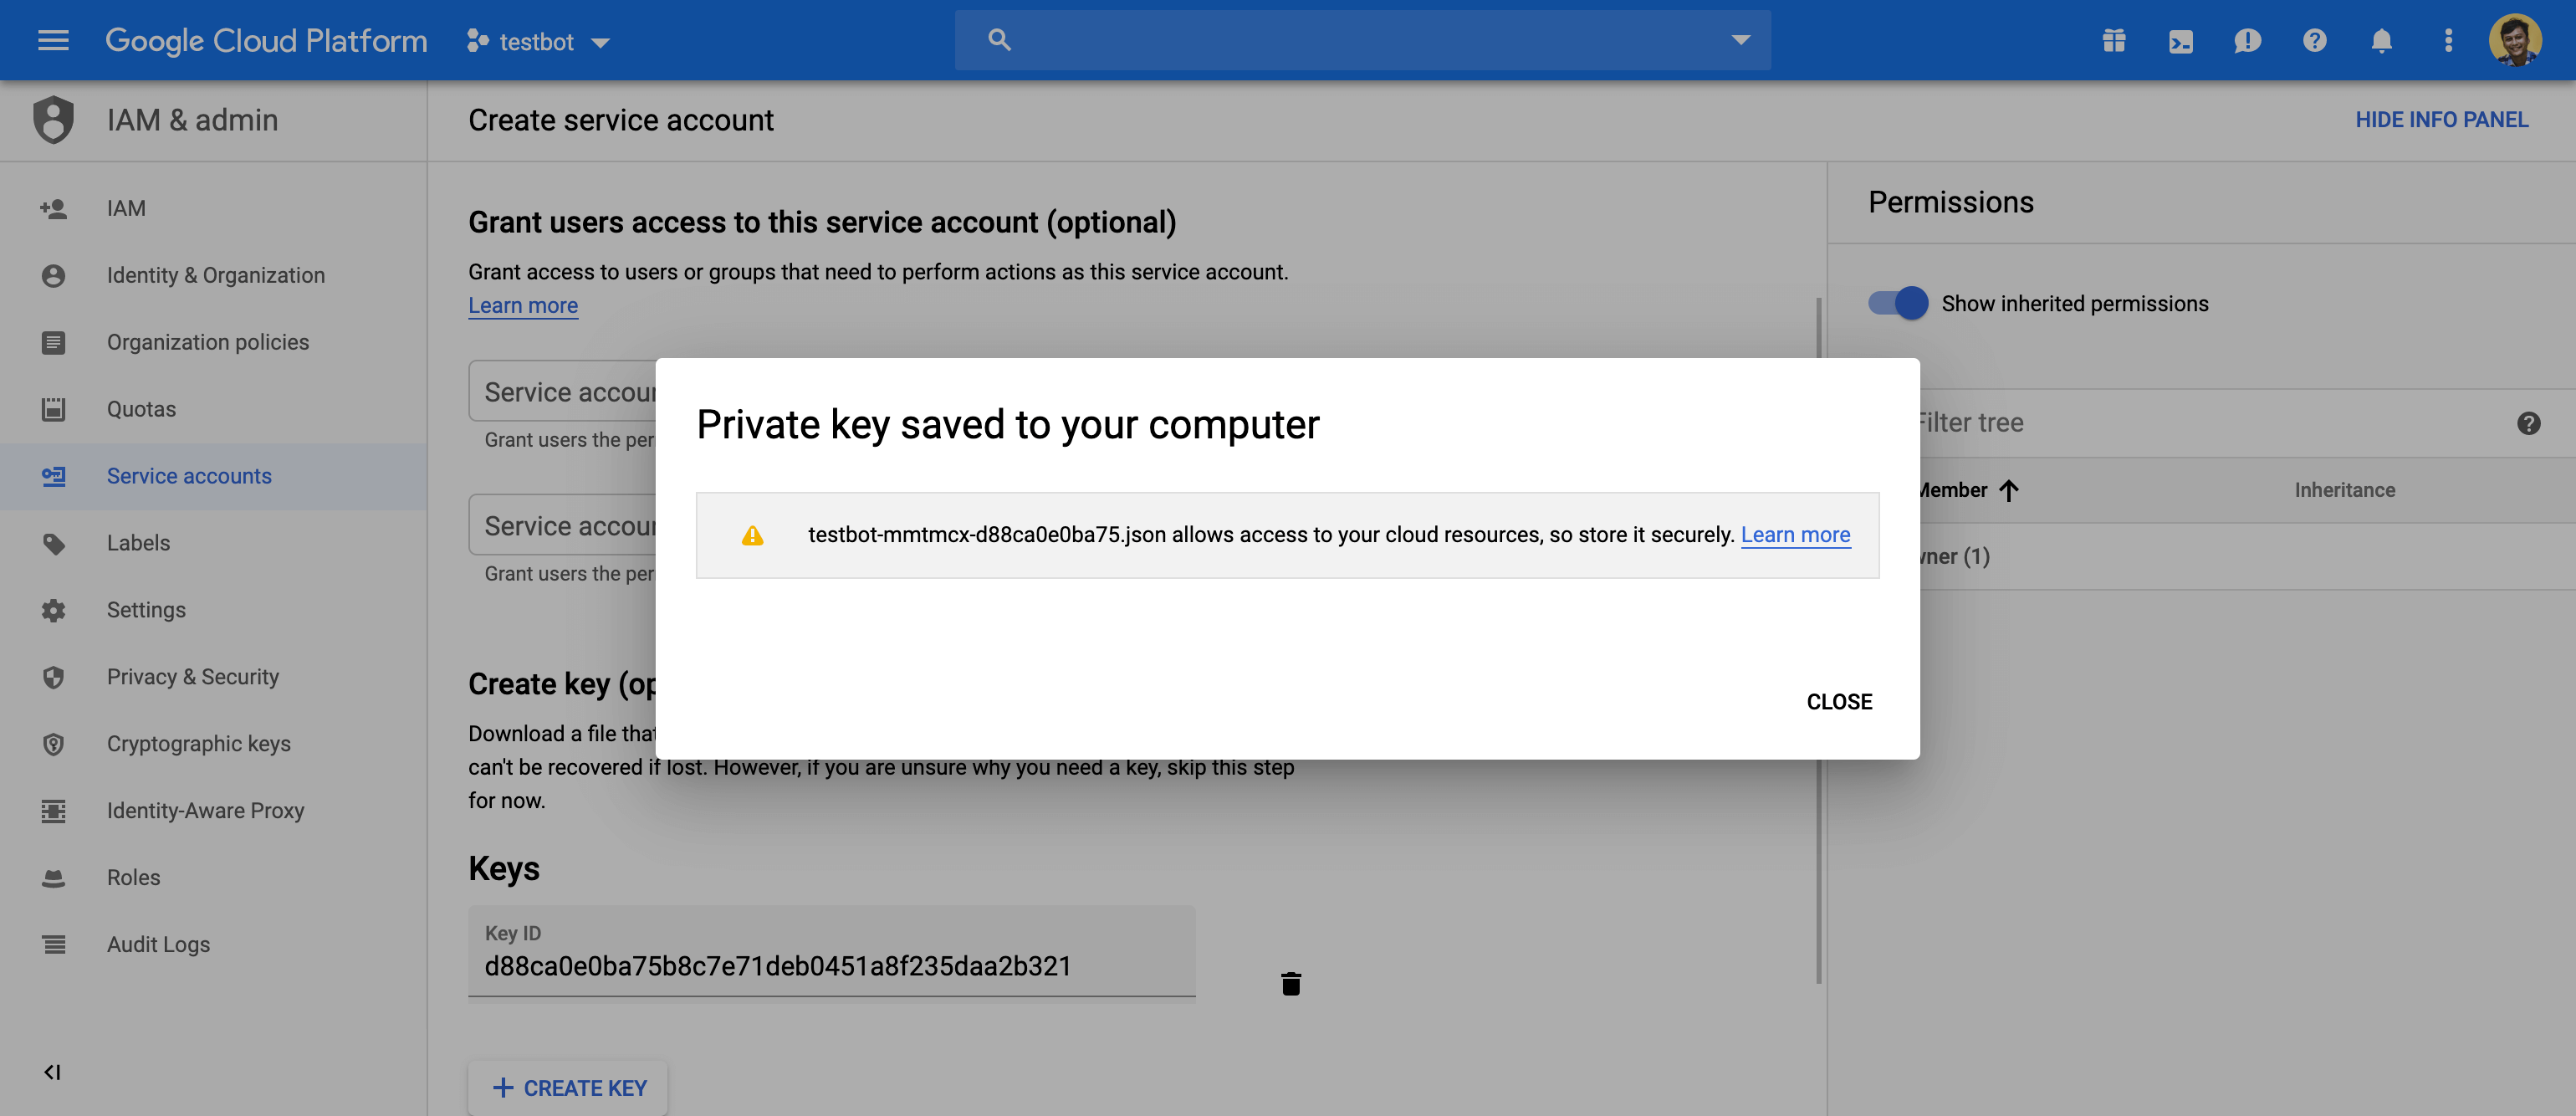Select Roles menu item in sidebar
Image resolution: width=2576 pixels, height=1116 pixels.
point(133,876)
